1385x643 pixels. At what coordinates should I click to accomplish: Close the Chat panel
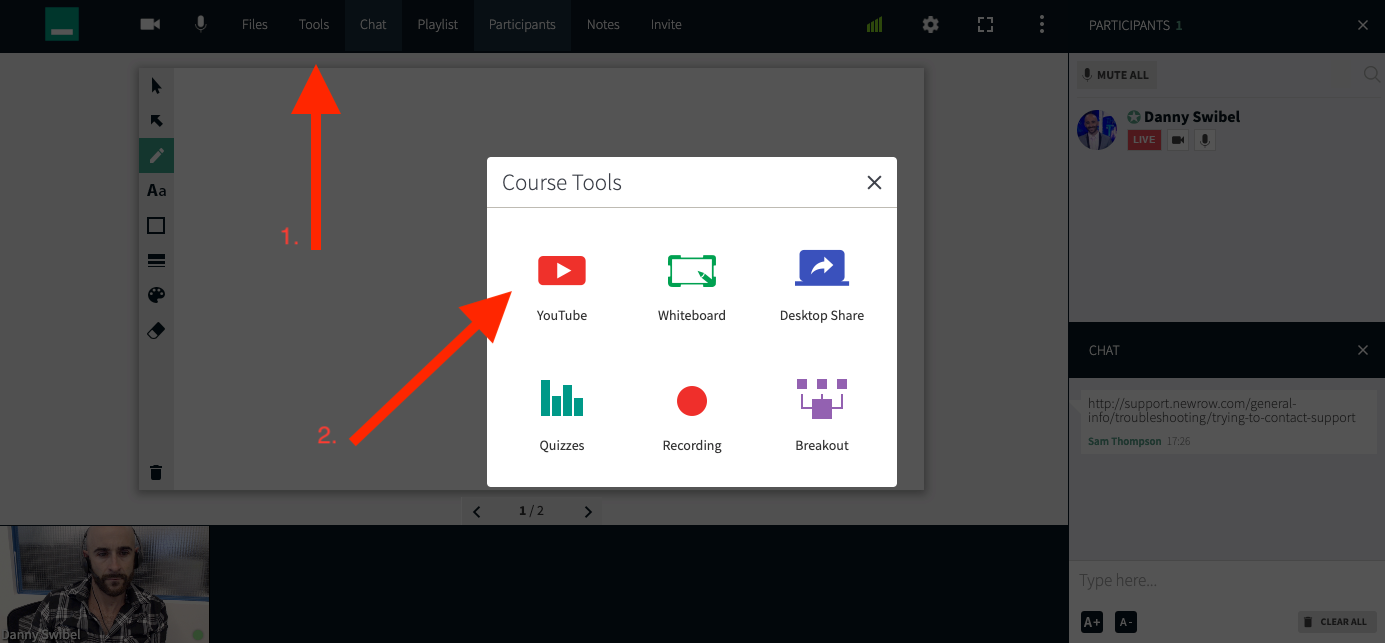click(x=1363, y=350)
